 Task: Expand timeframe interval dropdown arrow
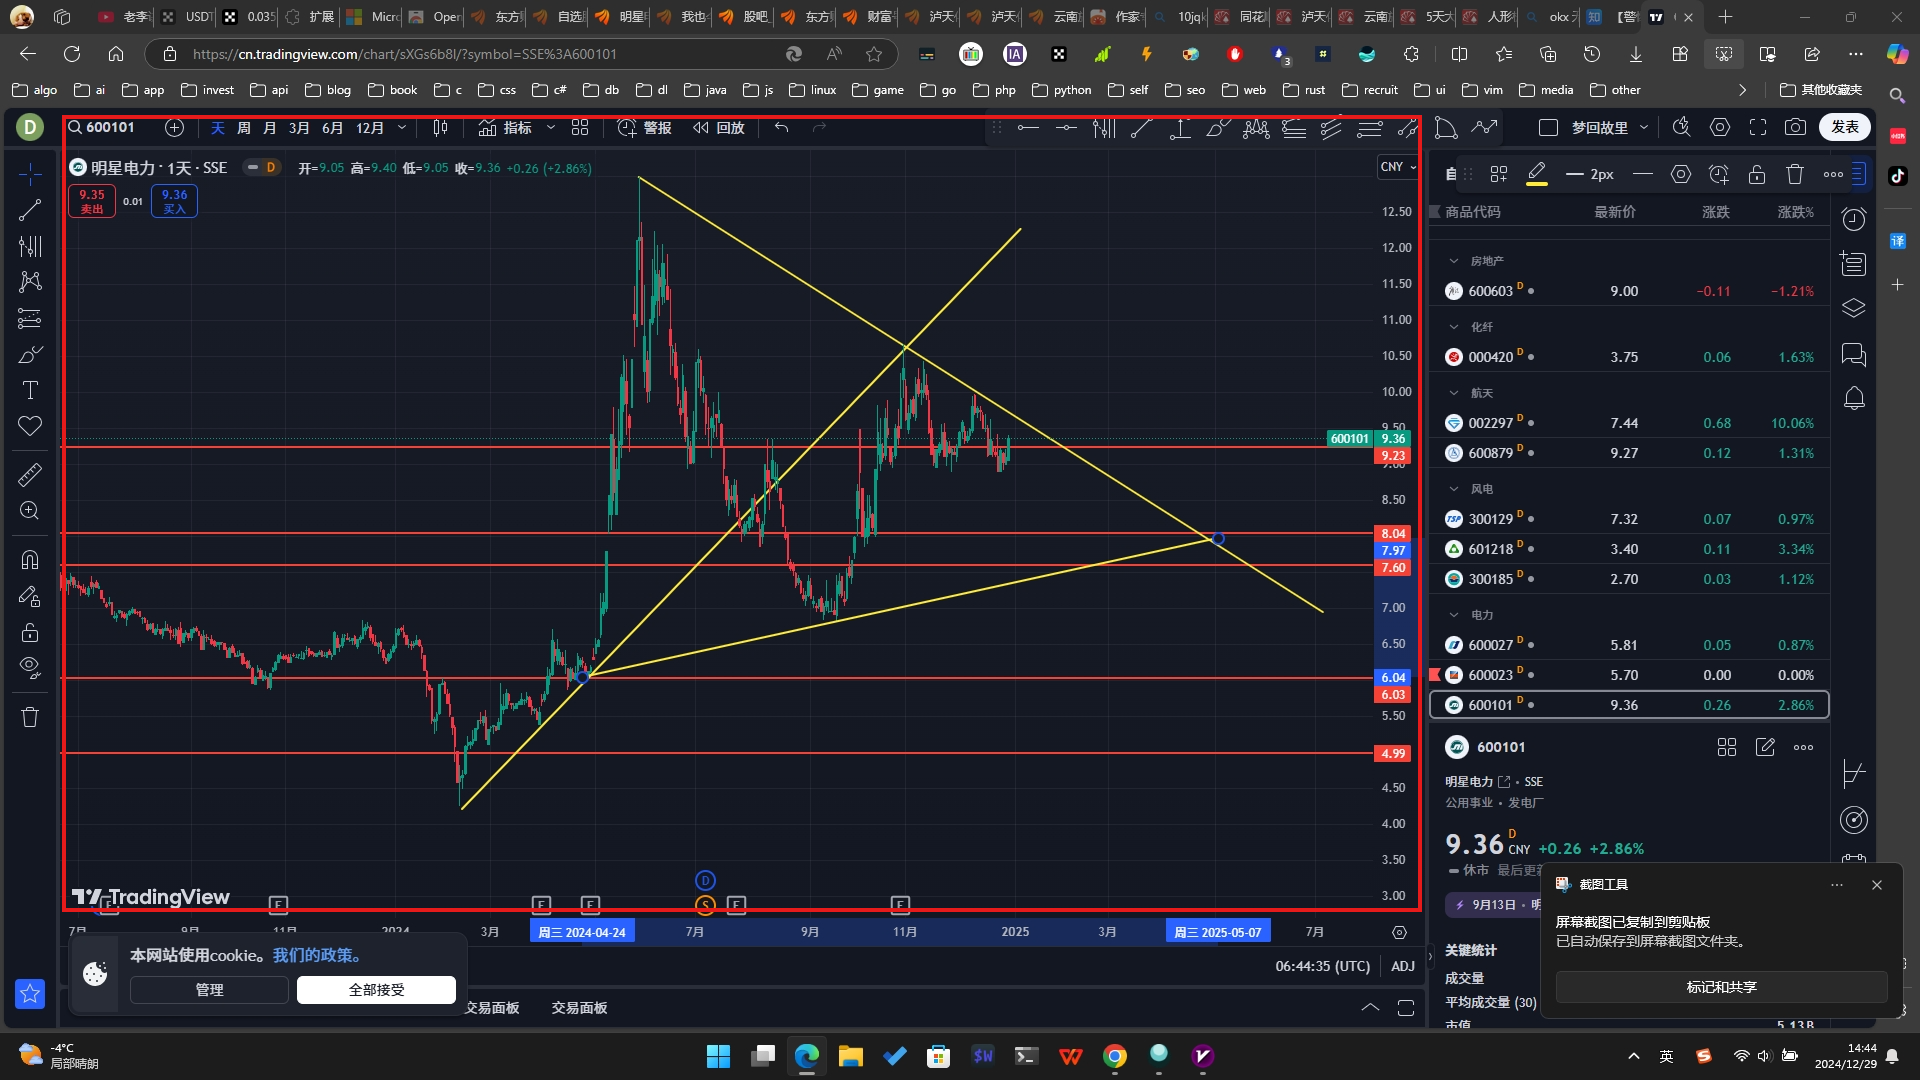(x=402, y=127)
